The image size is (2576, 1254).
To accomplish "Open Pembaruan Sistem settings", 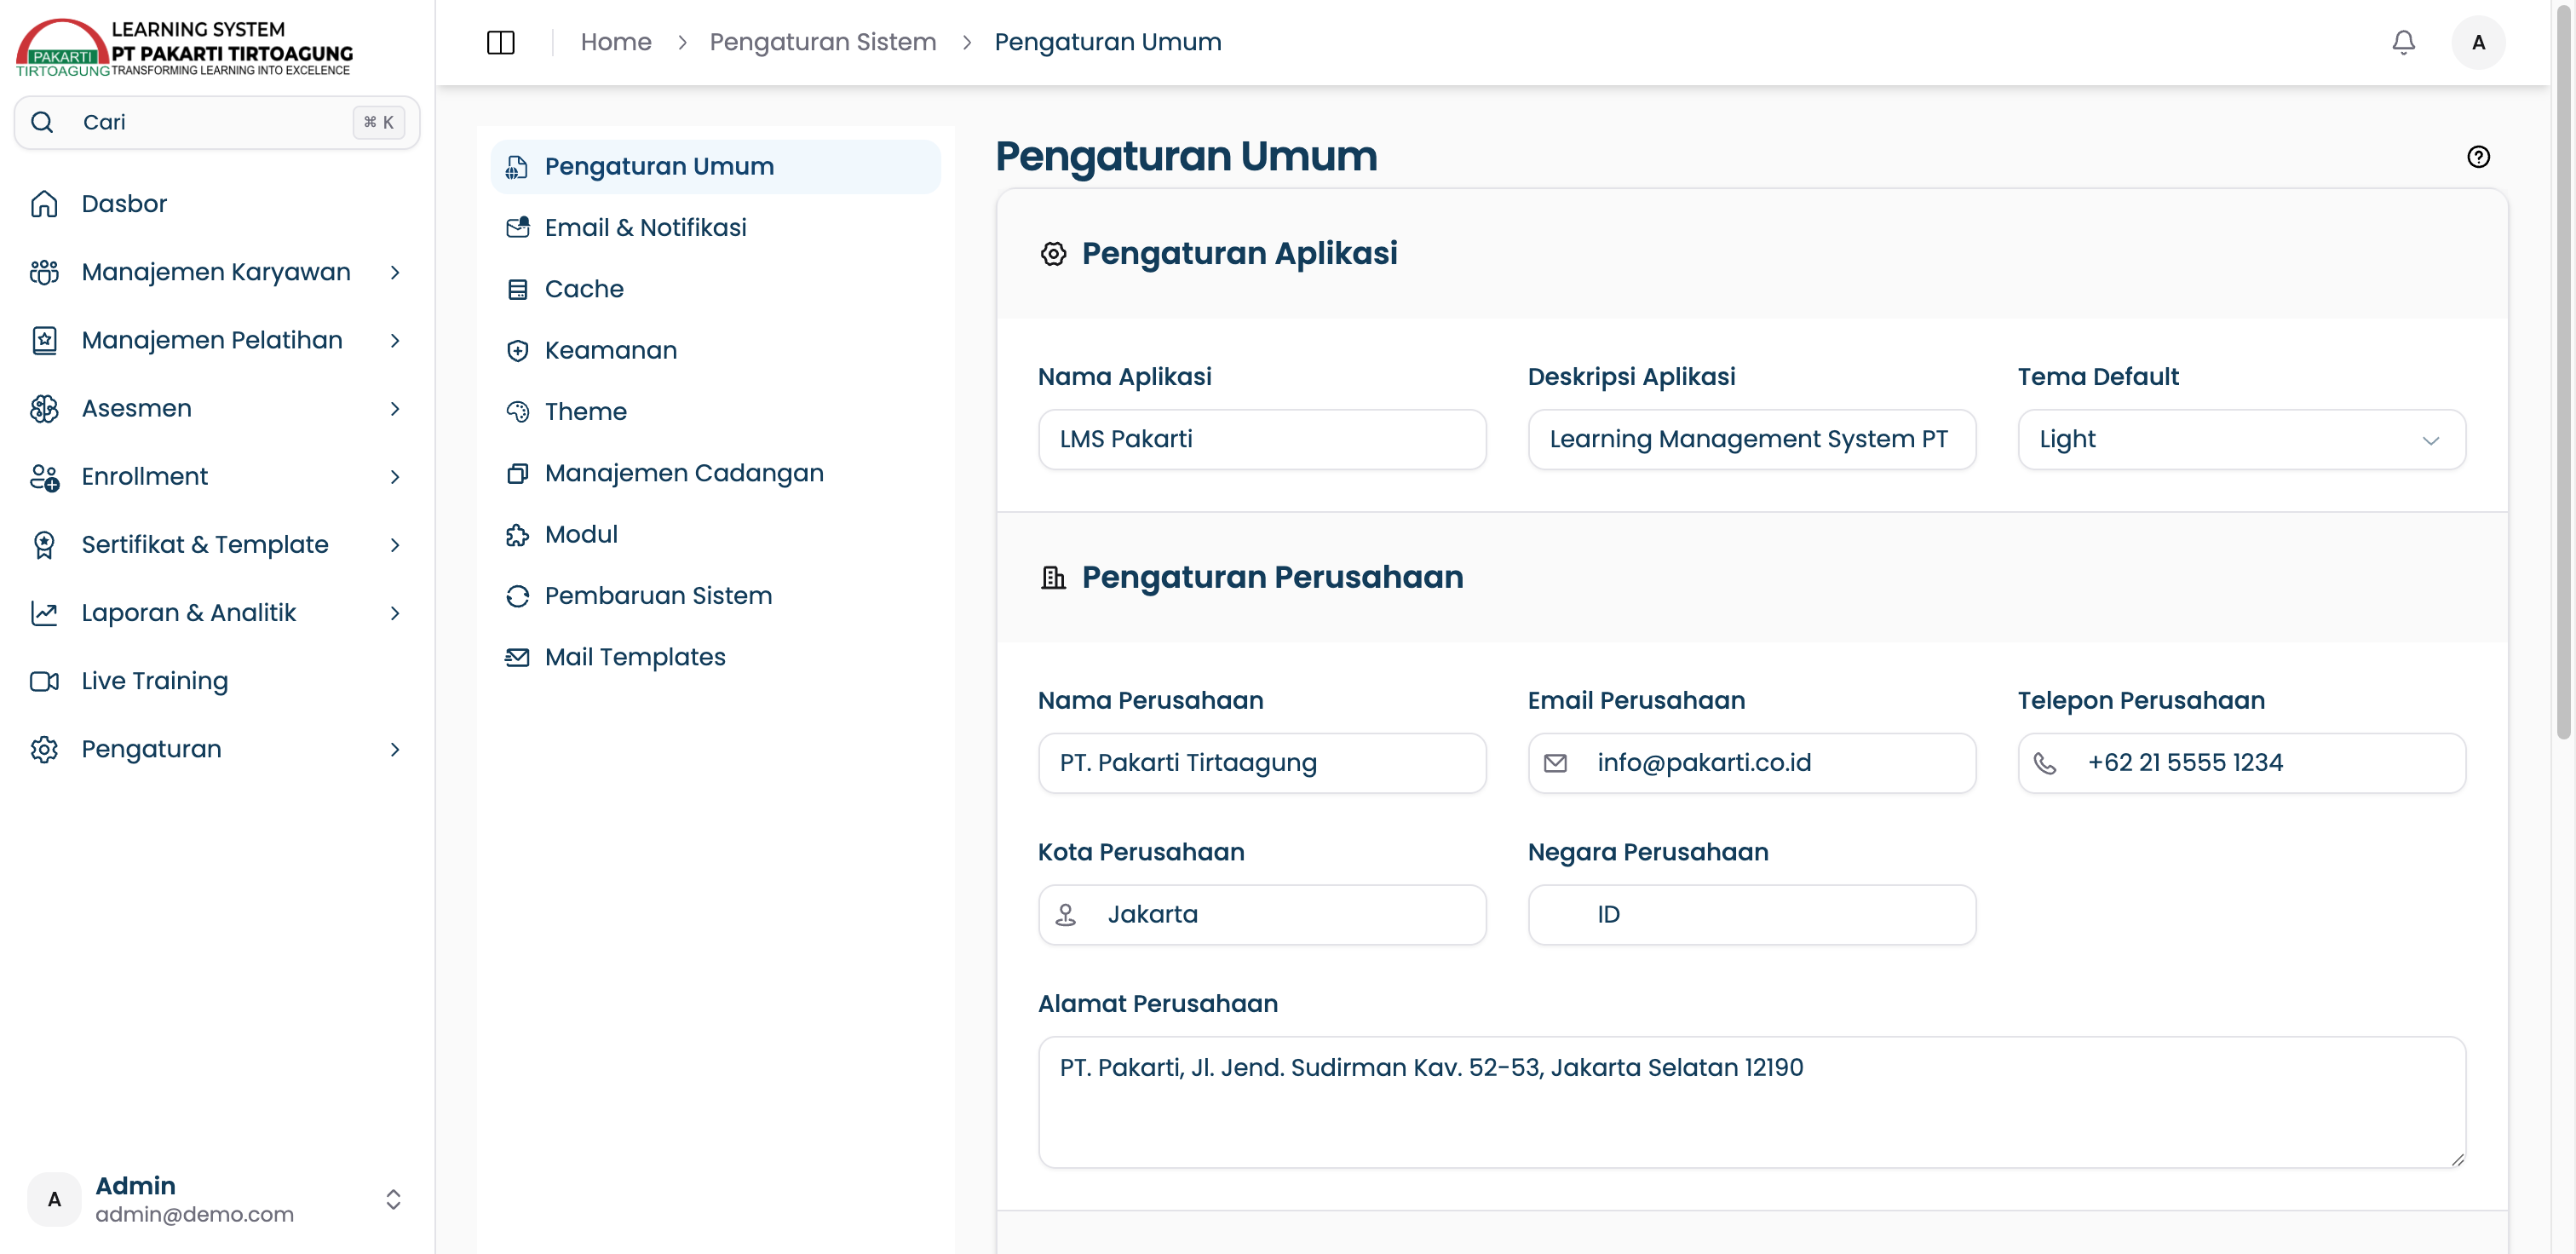I will (715, 596).
